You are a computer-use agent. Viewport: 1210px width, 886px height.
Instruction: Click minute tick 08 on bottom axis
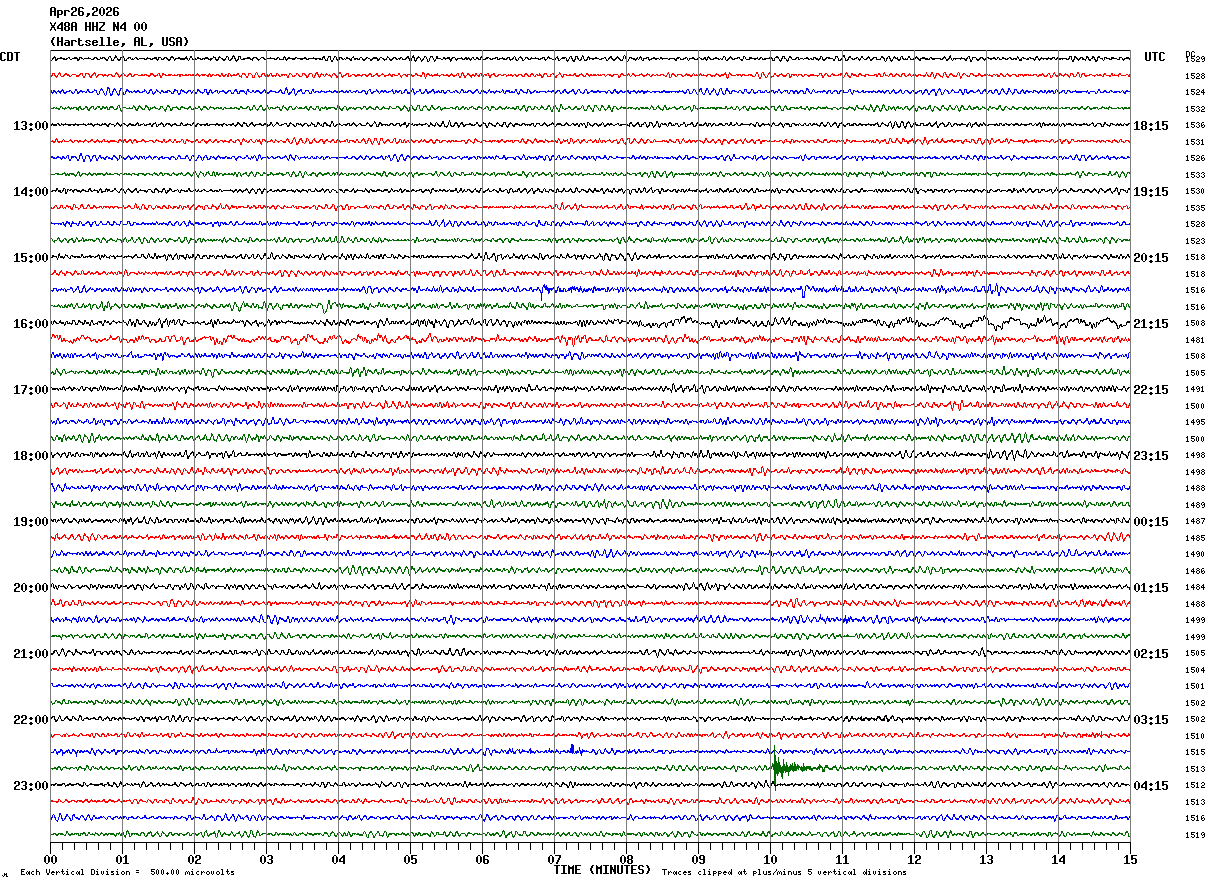(x=626, y=860)
